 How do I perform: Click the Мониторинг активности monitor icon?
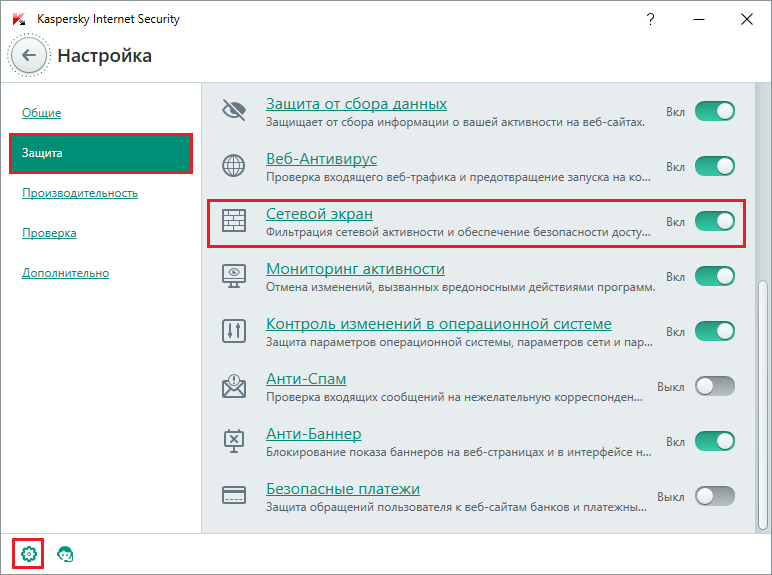click(x=235, y=276)
